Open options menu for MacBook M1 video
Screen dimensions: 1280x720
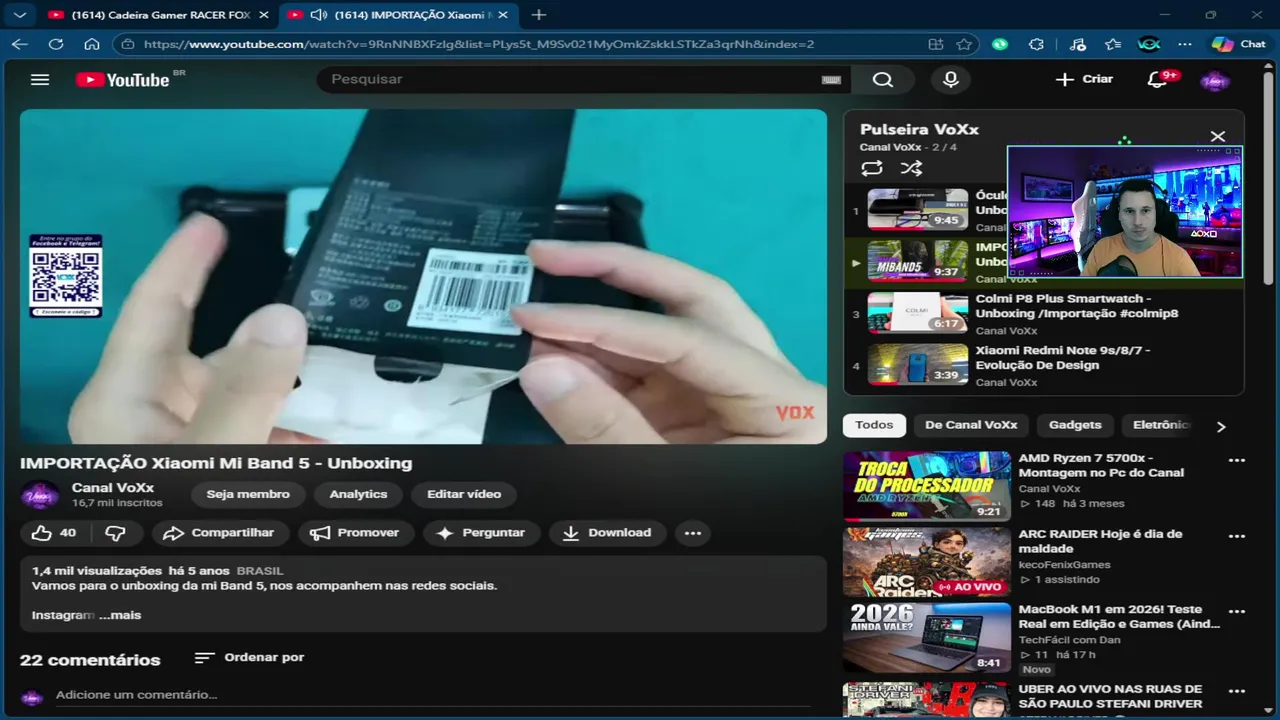1237,612
